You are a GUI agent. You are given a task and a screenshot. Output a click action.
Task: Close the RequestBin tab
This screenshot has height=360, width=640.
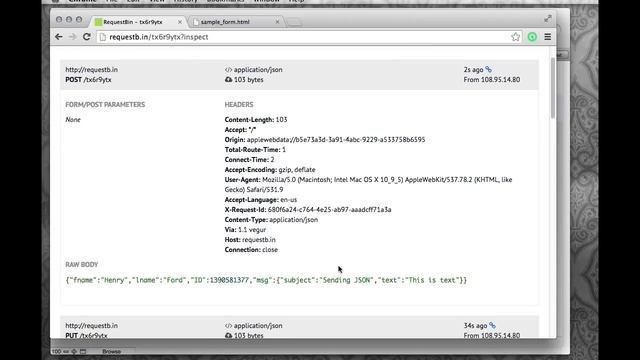tap(180, 22)
